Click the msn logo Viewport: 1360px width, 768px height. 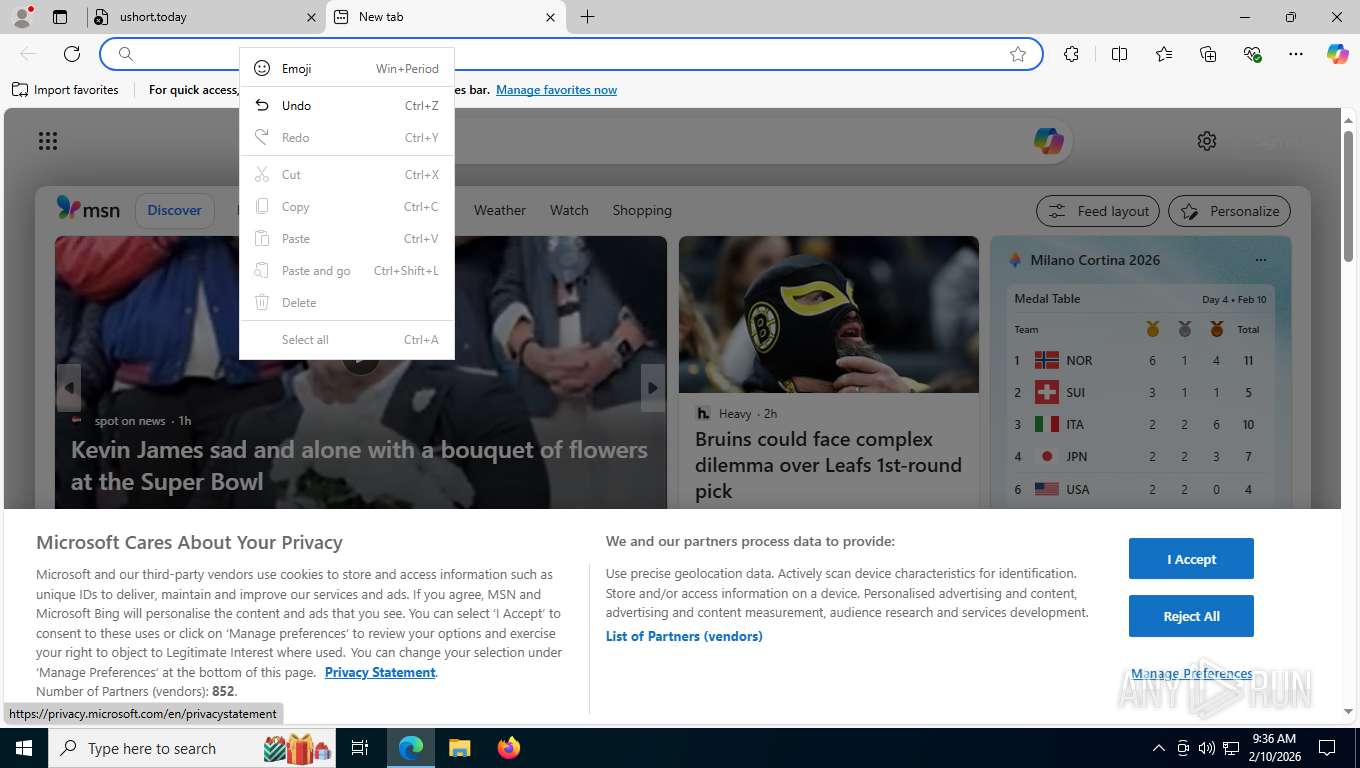point(88,209)
